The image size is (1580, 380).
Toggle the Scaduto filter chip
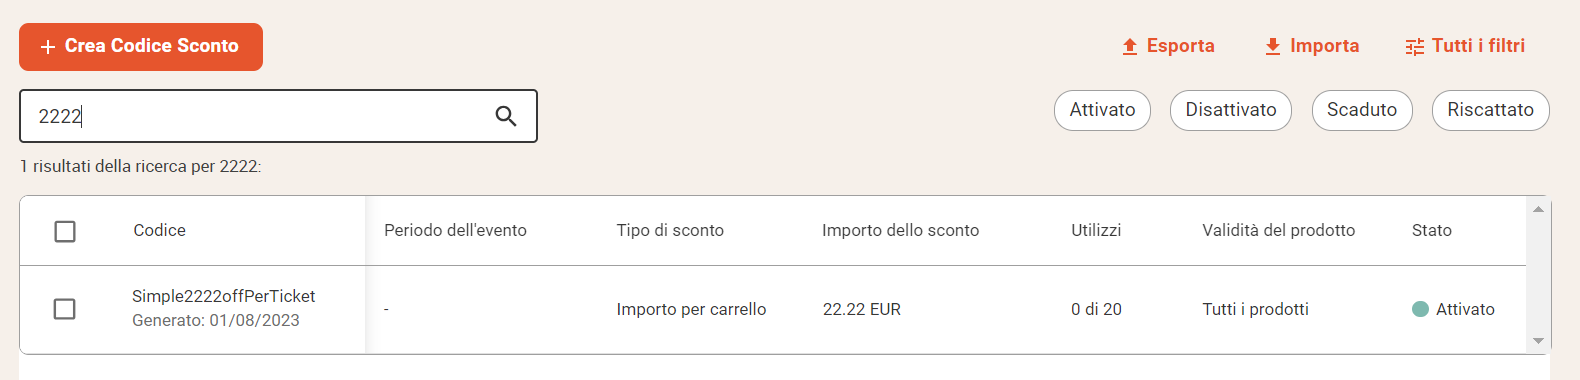[1362, 110]
